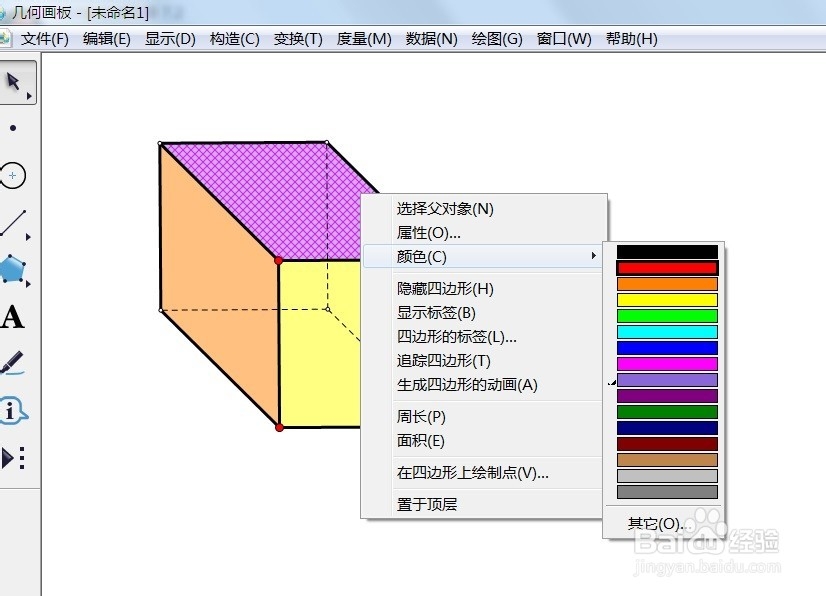Expand the Arrow tool flyout triangle
The image size is (826, 596).
click(x=29, y=96)
